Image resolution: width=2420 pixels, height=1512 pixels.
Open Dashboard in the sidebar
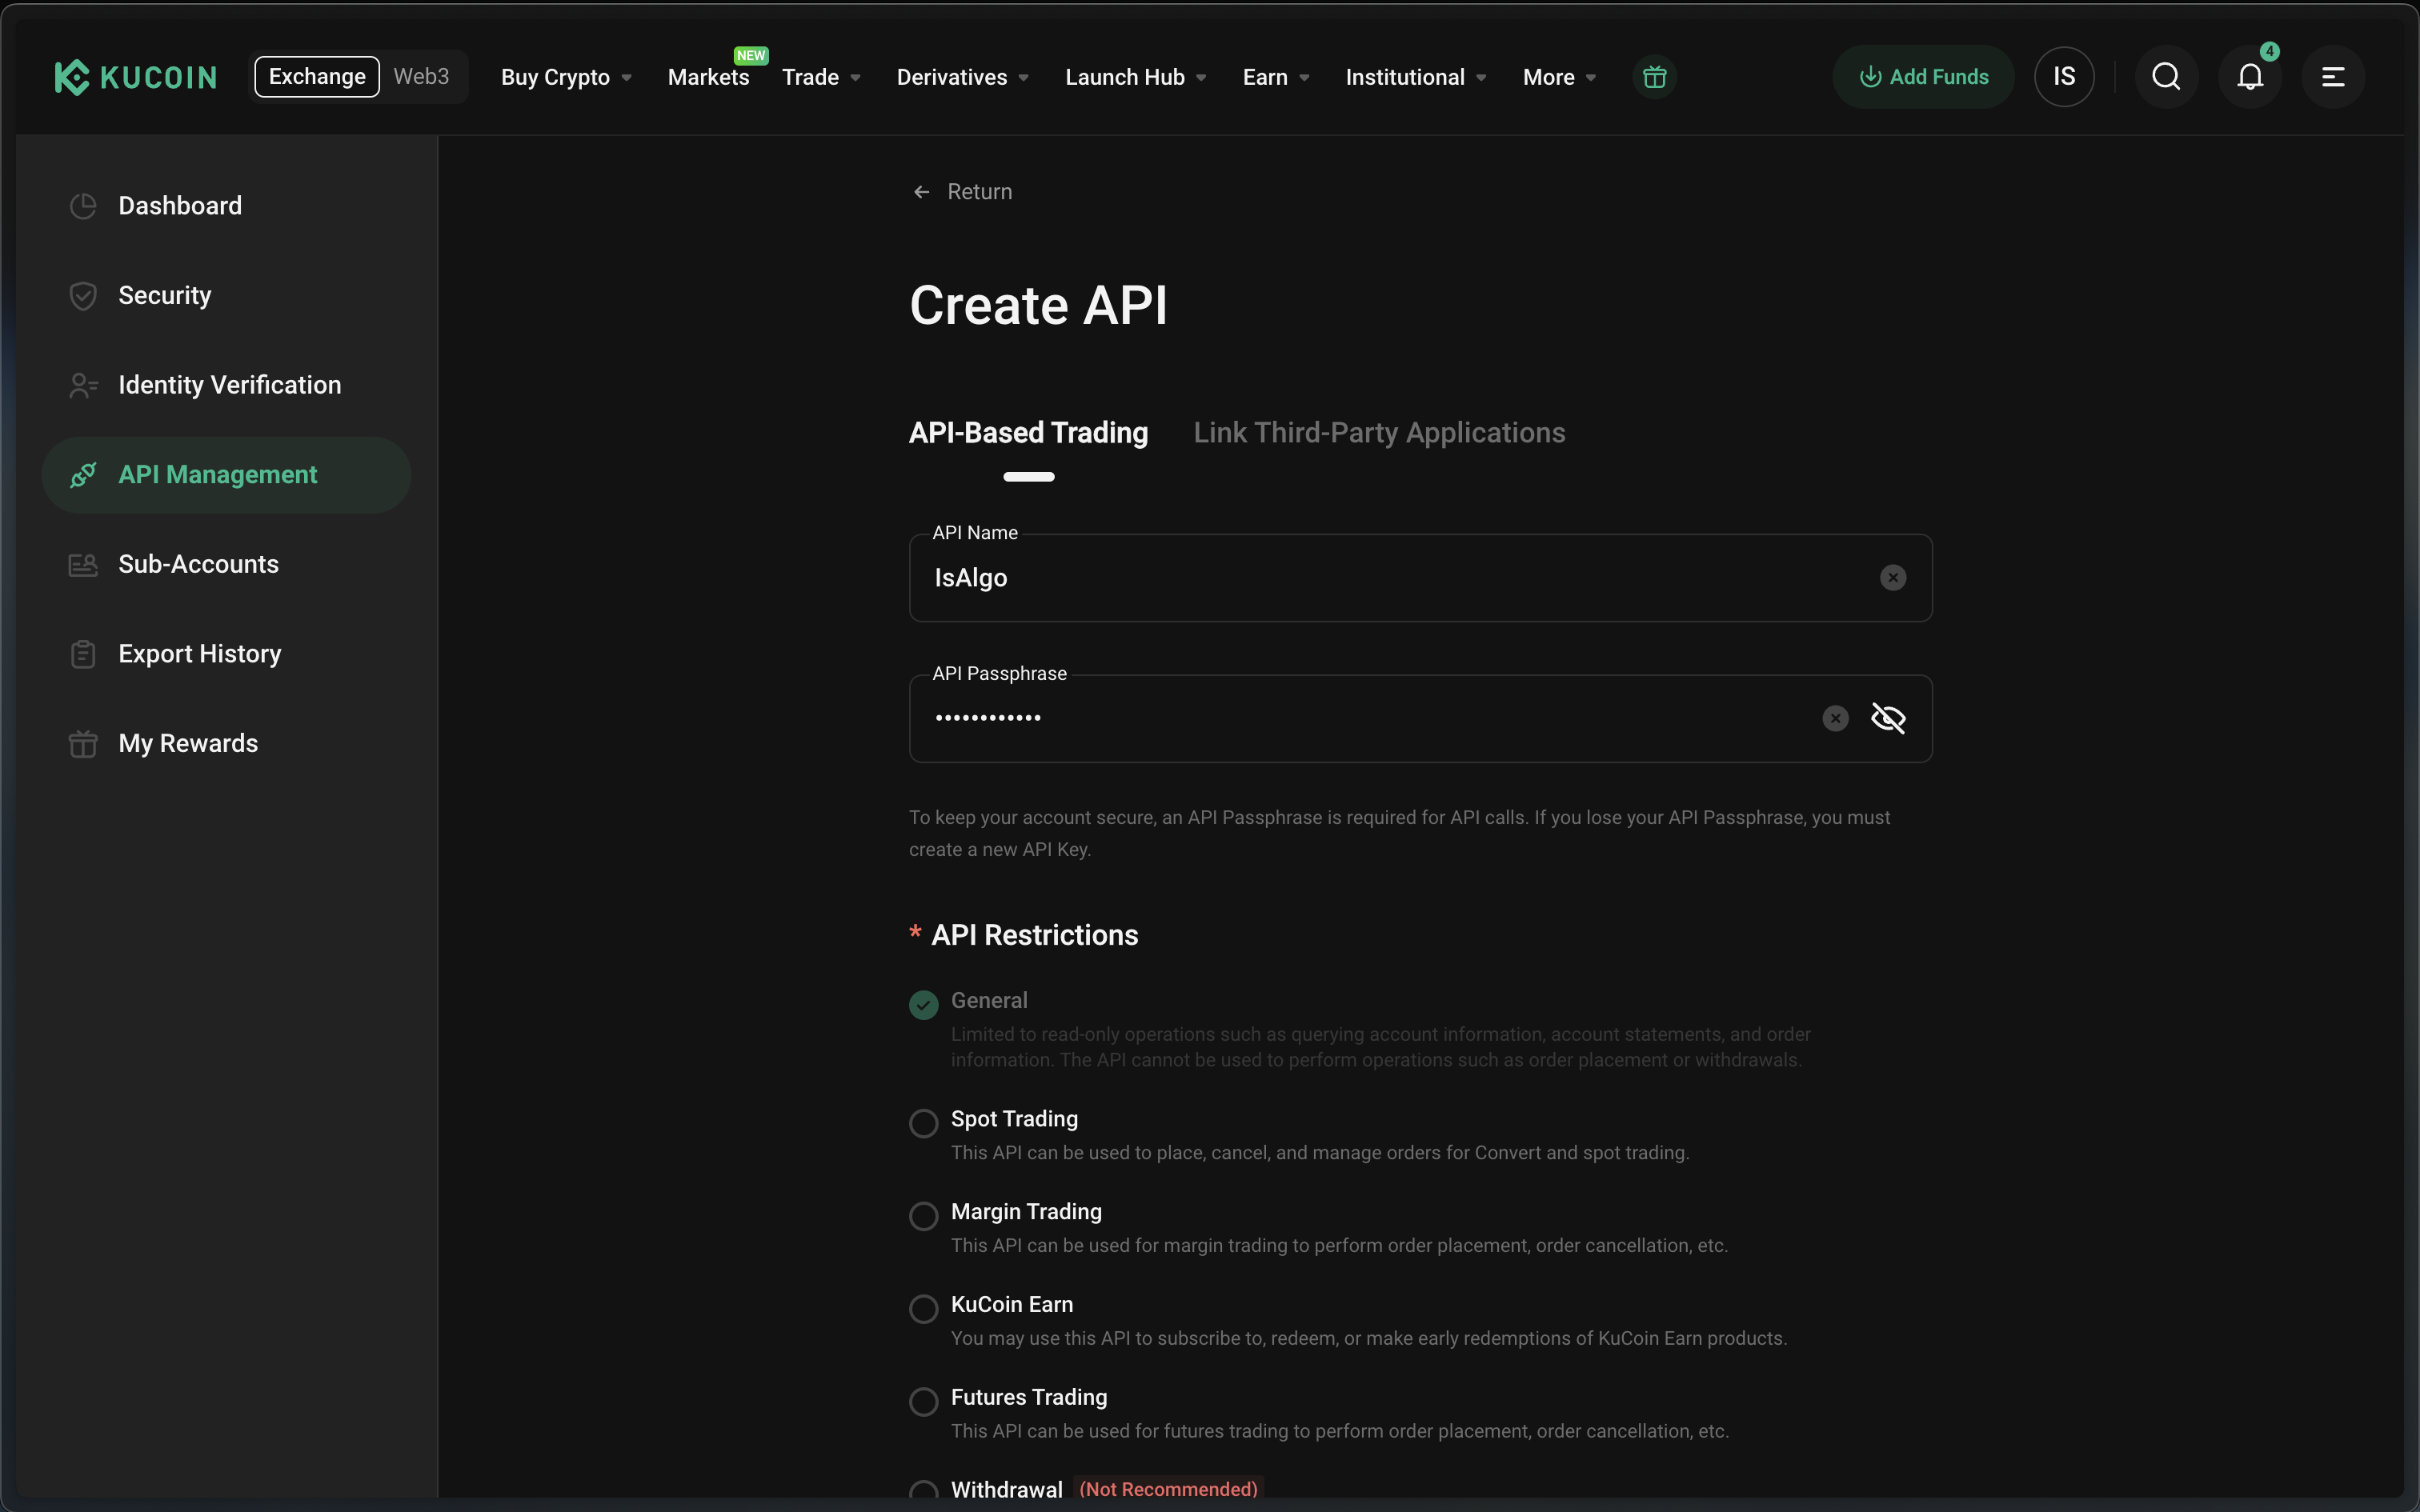(x=226, y=206)
